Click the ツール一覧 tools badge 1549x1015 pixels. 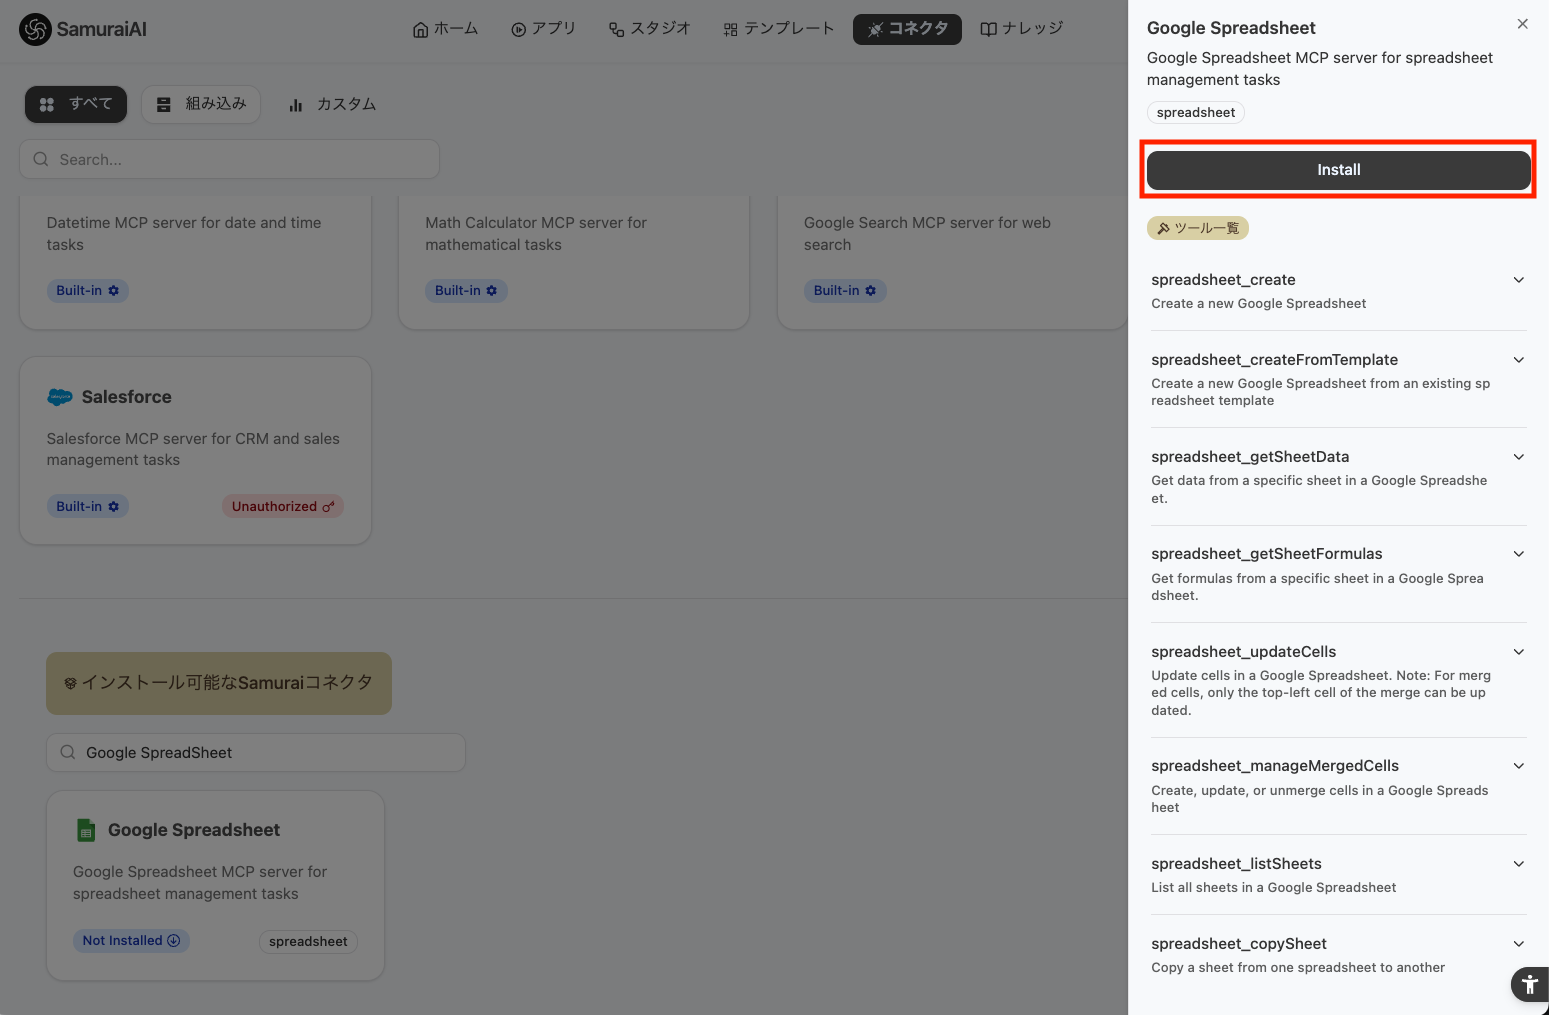(1197, 228)
